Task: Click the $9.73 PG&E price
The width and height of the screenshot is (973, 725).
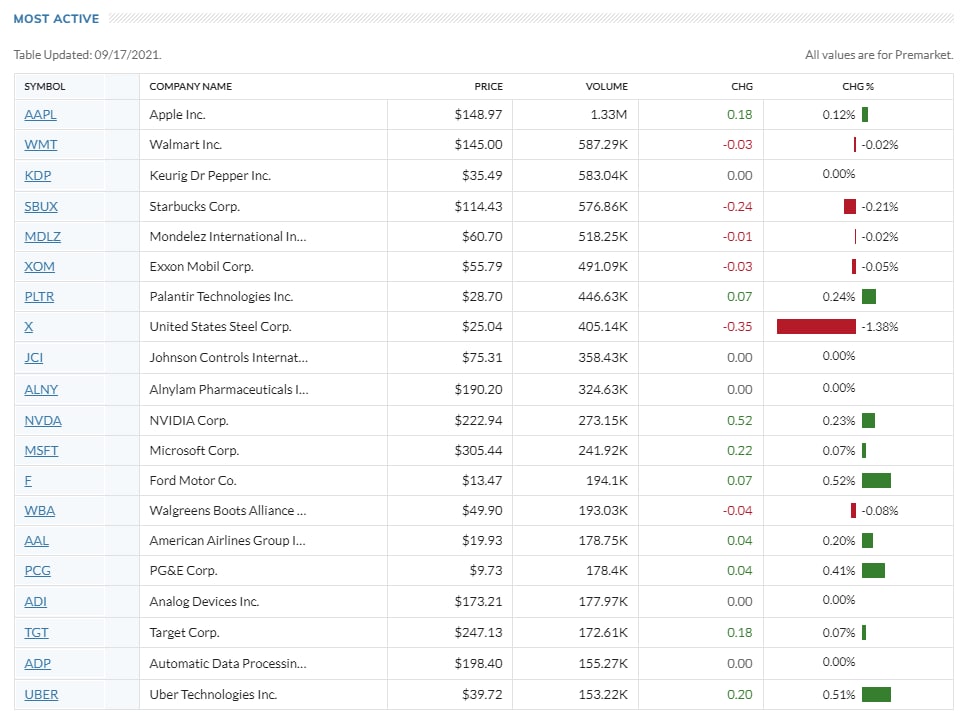Action: tap(486, 570)
